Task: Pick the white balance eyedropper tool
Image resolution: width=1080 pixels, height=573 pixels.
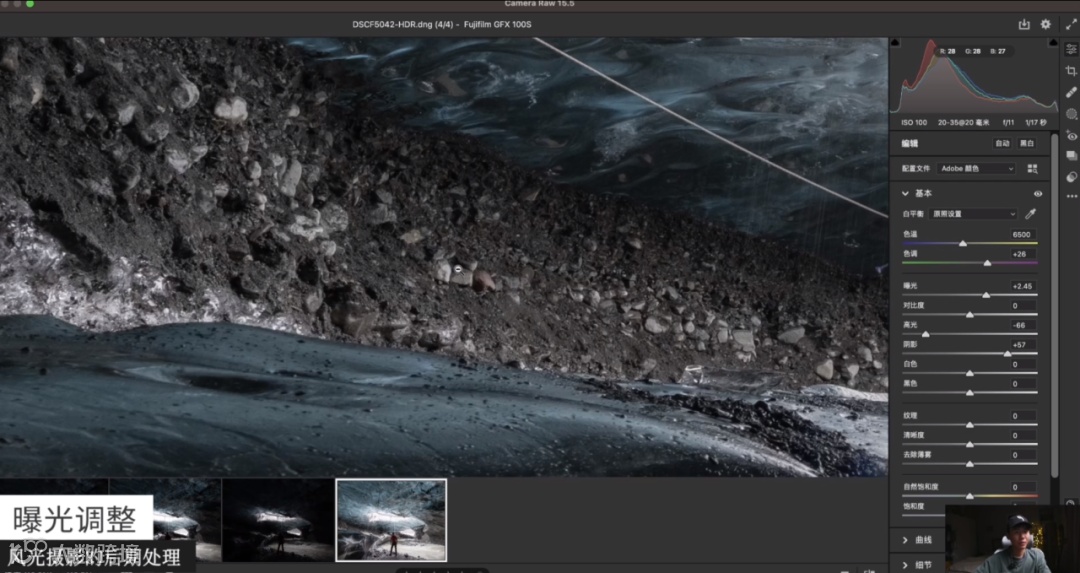Action: click(1031, 214)
